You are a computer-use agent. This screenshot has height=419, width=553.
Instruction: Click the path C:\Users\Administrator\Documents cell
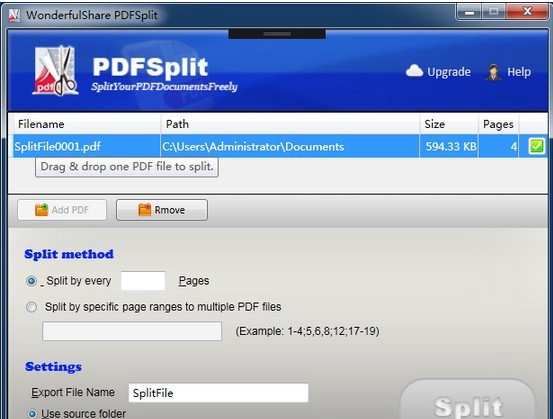click(290, 146)
